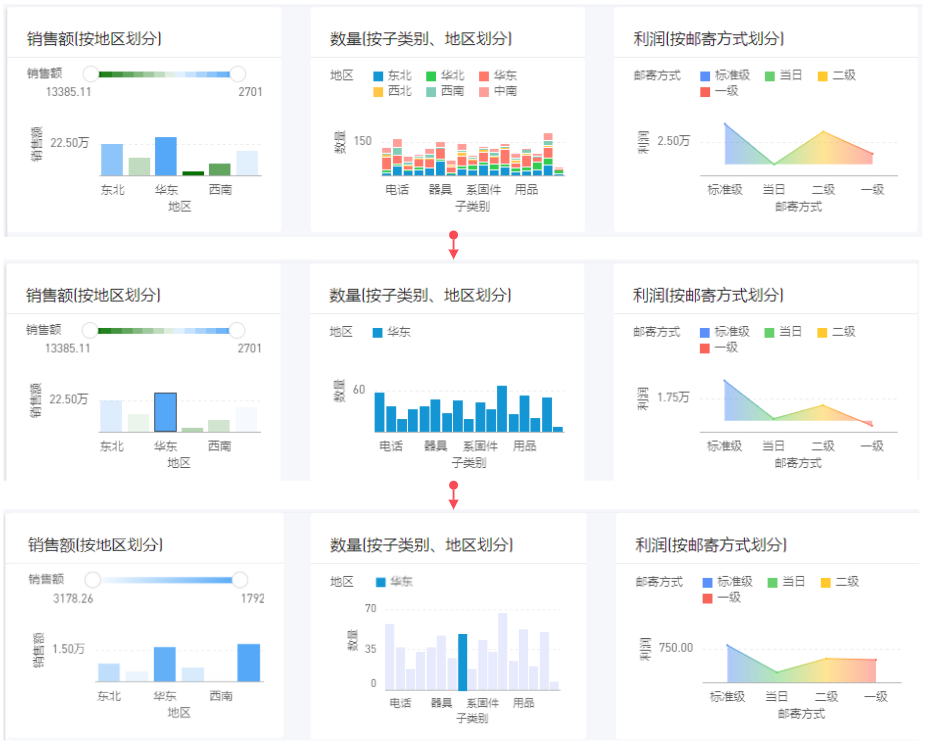This screenshot has height=752, width=944.
Task: Select the black-outlined 华东 sales bar
Action: (166, 412)
